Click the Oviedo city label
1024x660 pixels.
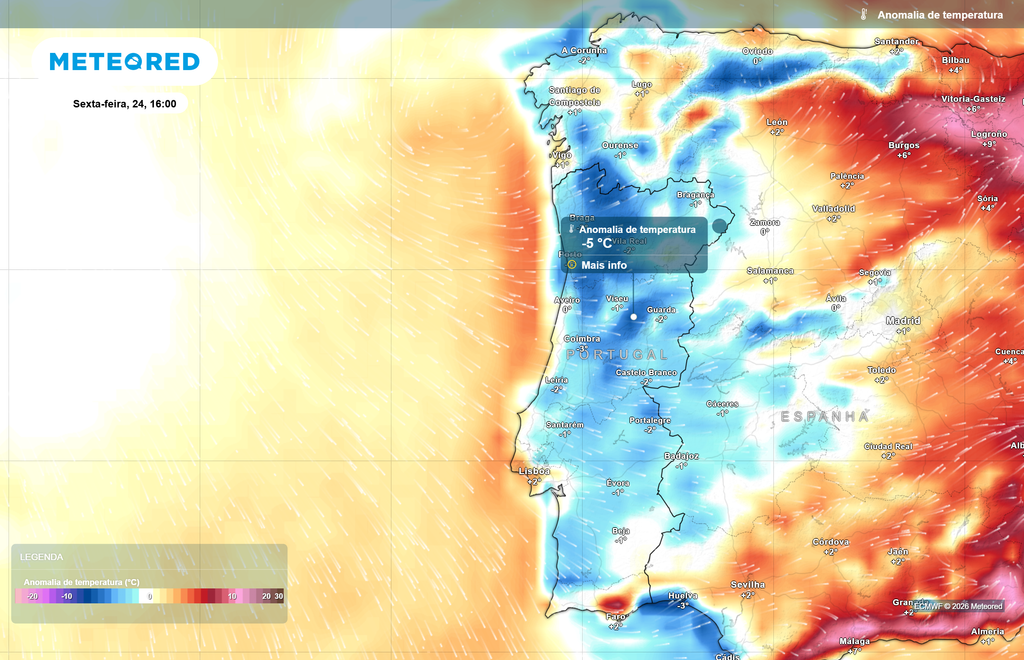pyautogui.click(x=758, y=51)
